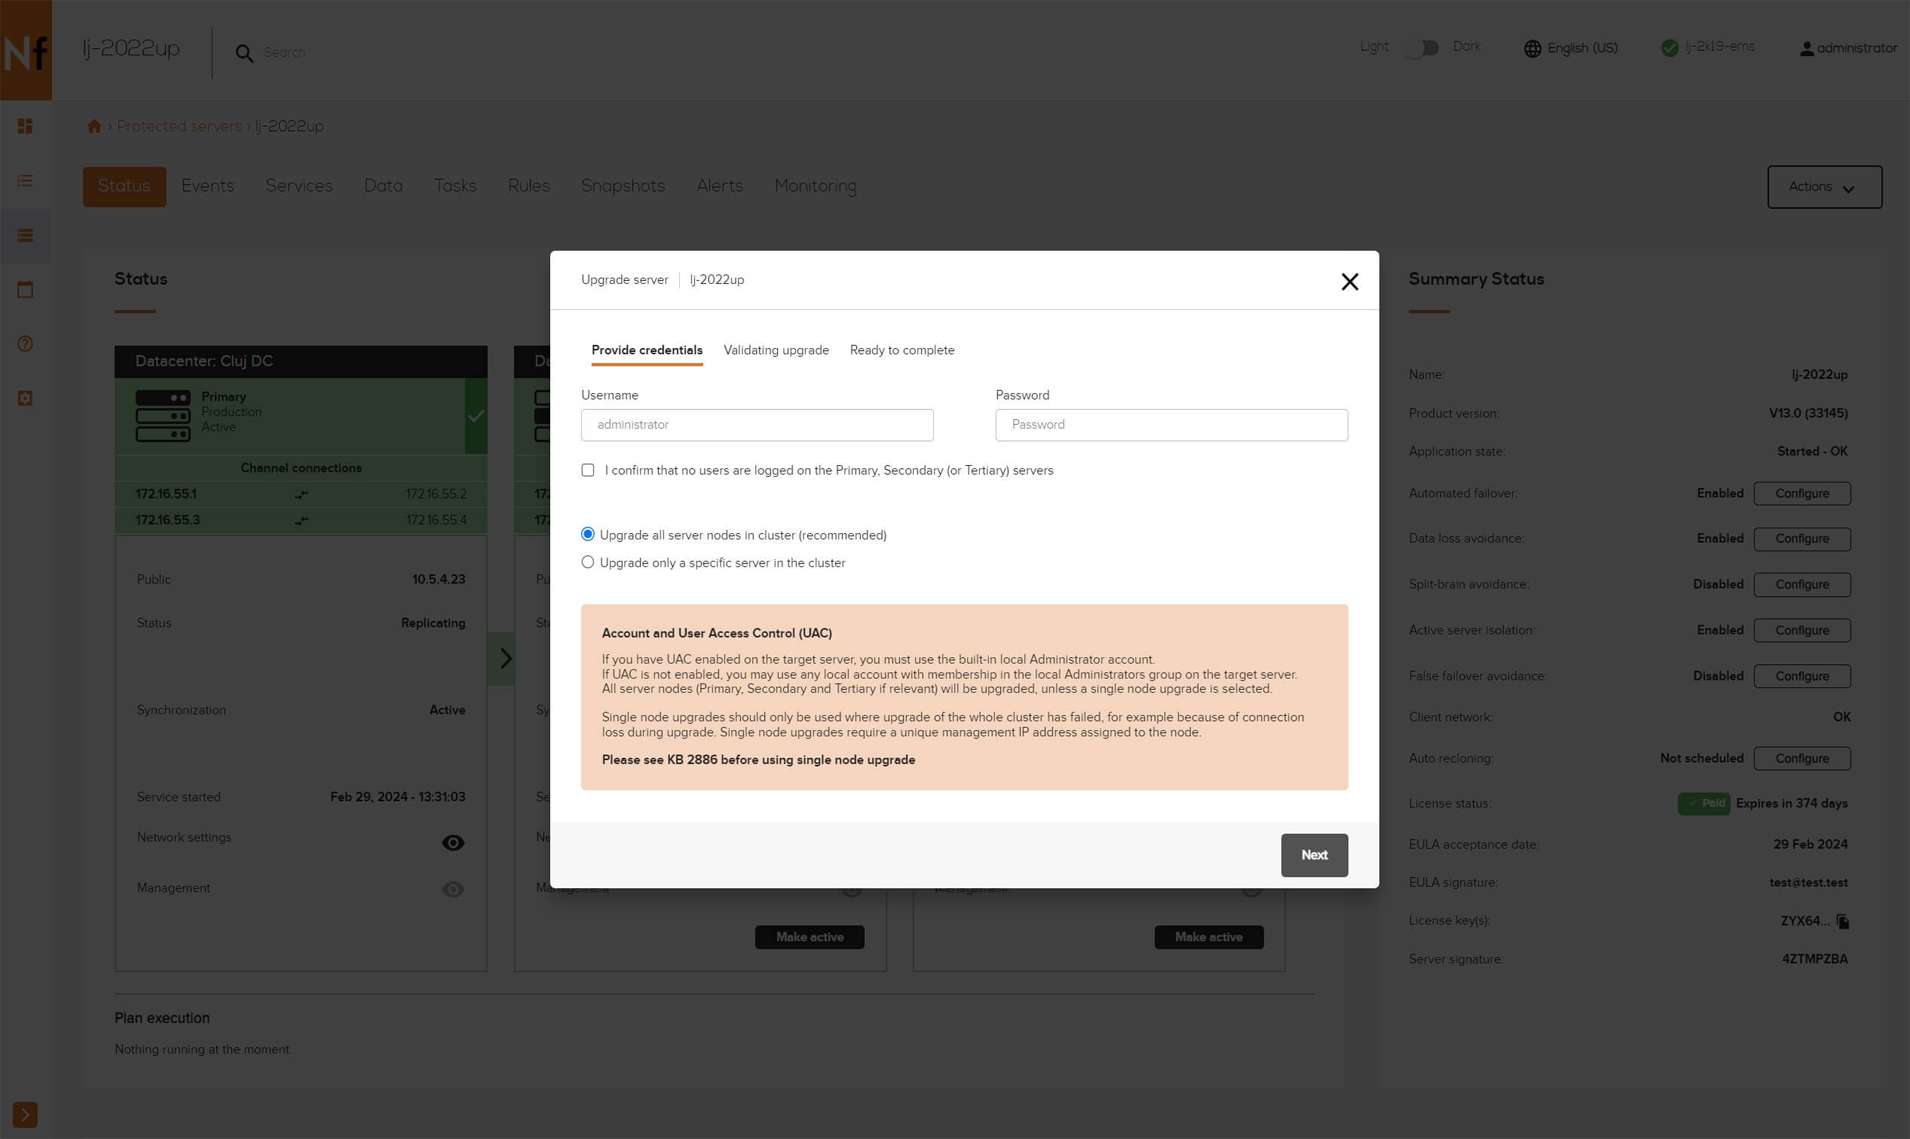Open the English (US) language selector
1910x1139 pixels.
pos(1571,48)
